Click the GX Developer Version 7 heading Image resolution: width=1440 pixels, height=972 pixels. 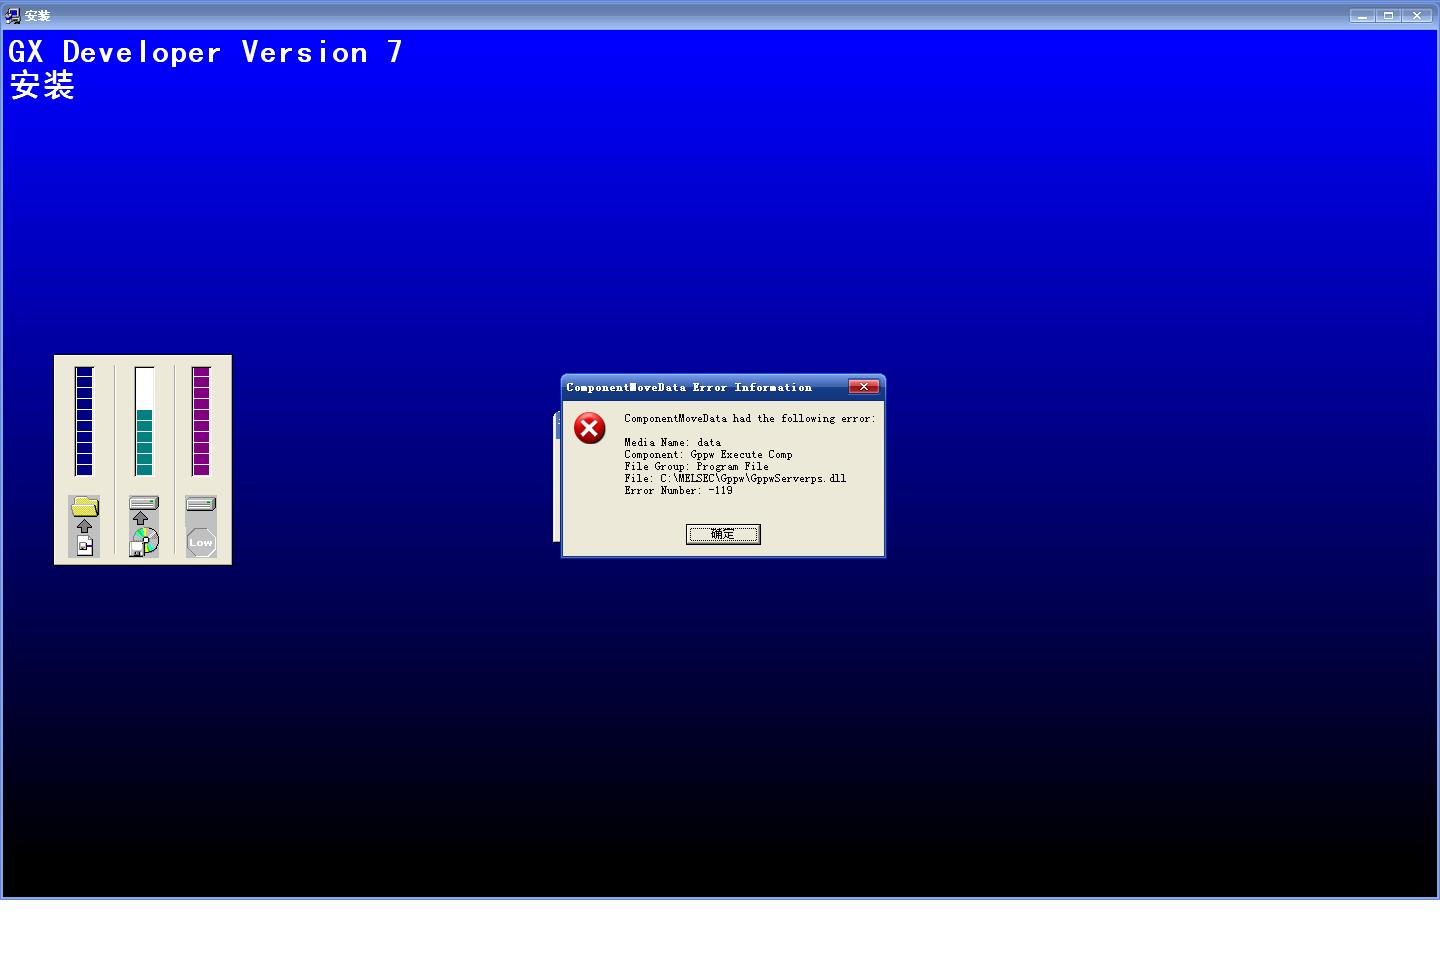pyautogui.click(x=205, y=52)
